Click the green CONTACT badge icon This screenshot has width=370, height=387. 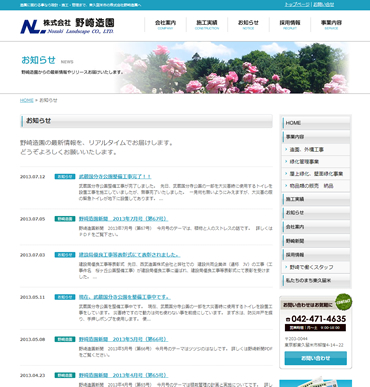pos(344,302)
